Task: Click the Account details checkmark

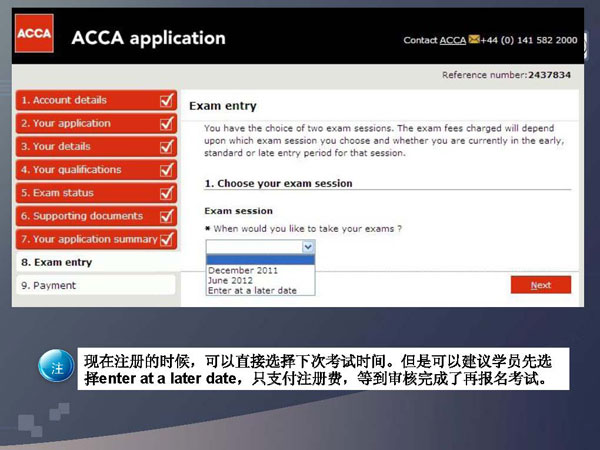Action: click(x=167, y=100)
